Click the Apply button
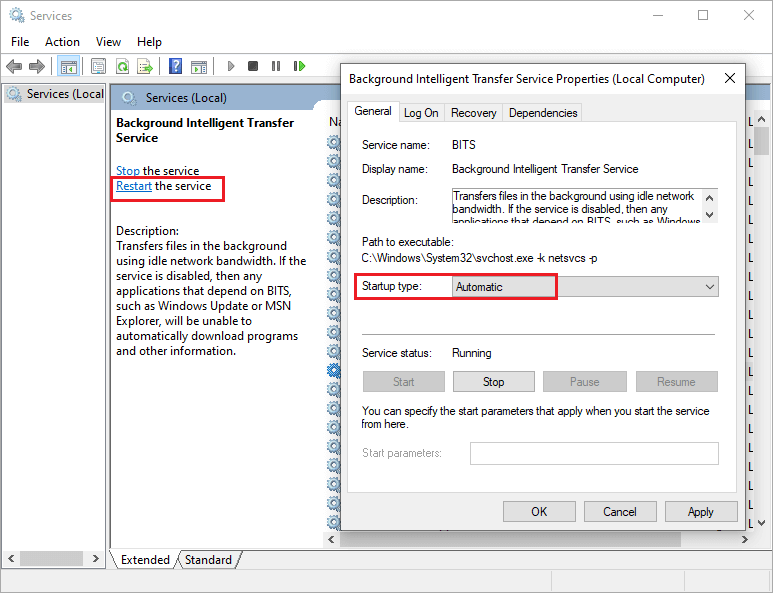 (701, 512)
